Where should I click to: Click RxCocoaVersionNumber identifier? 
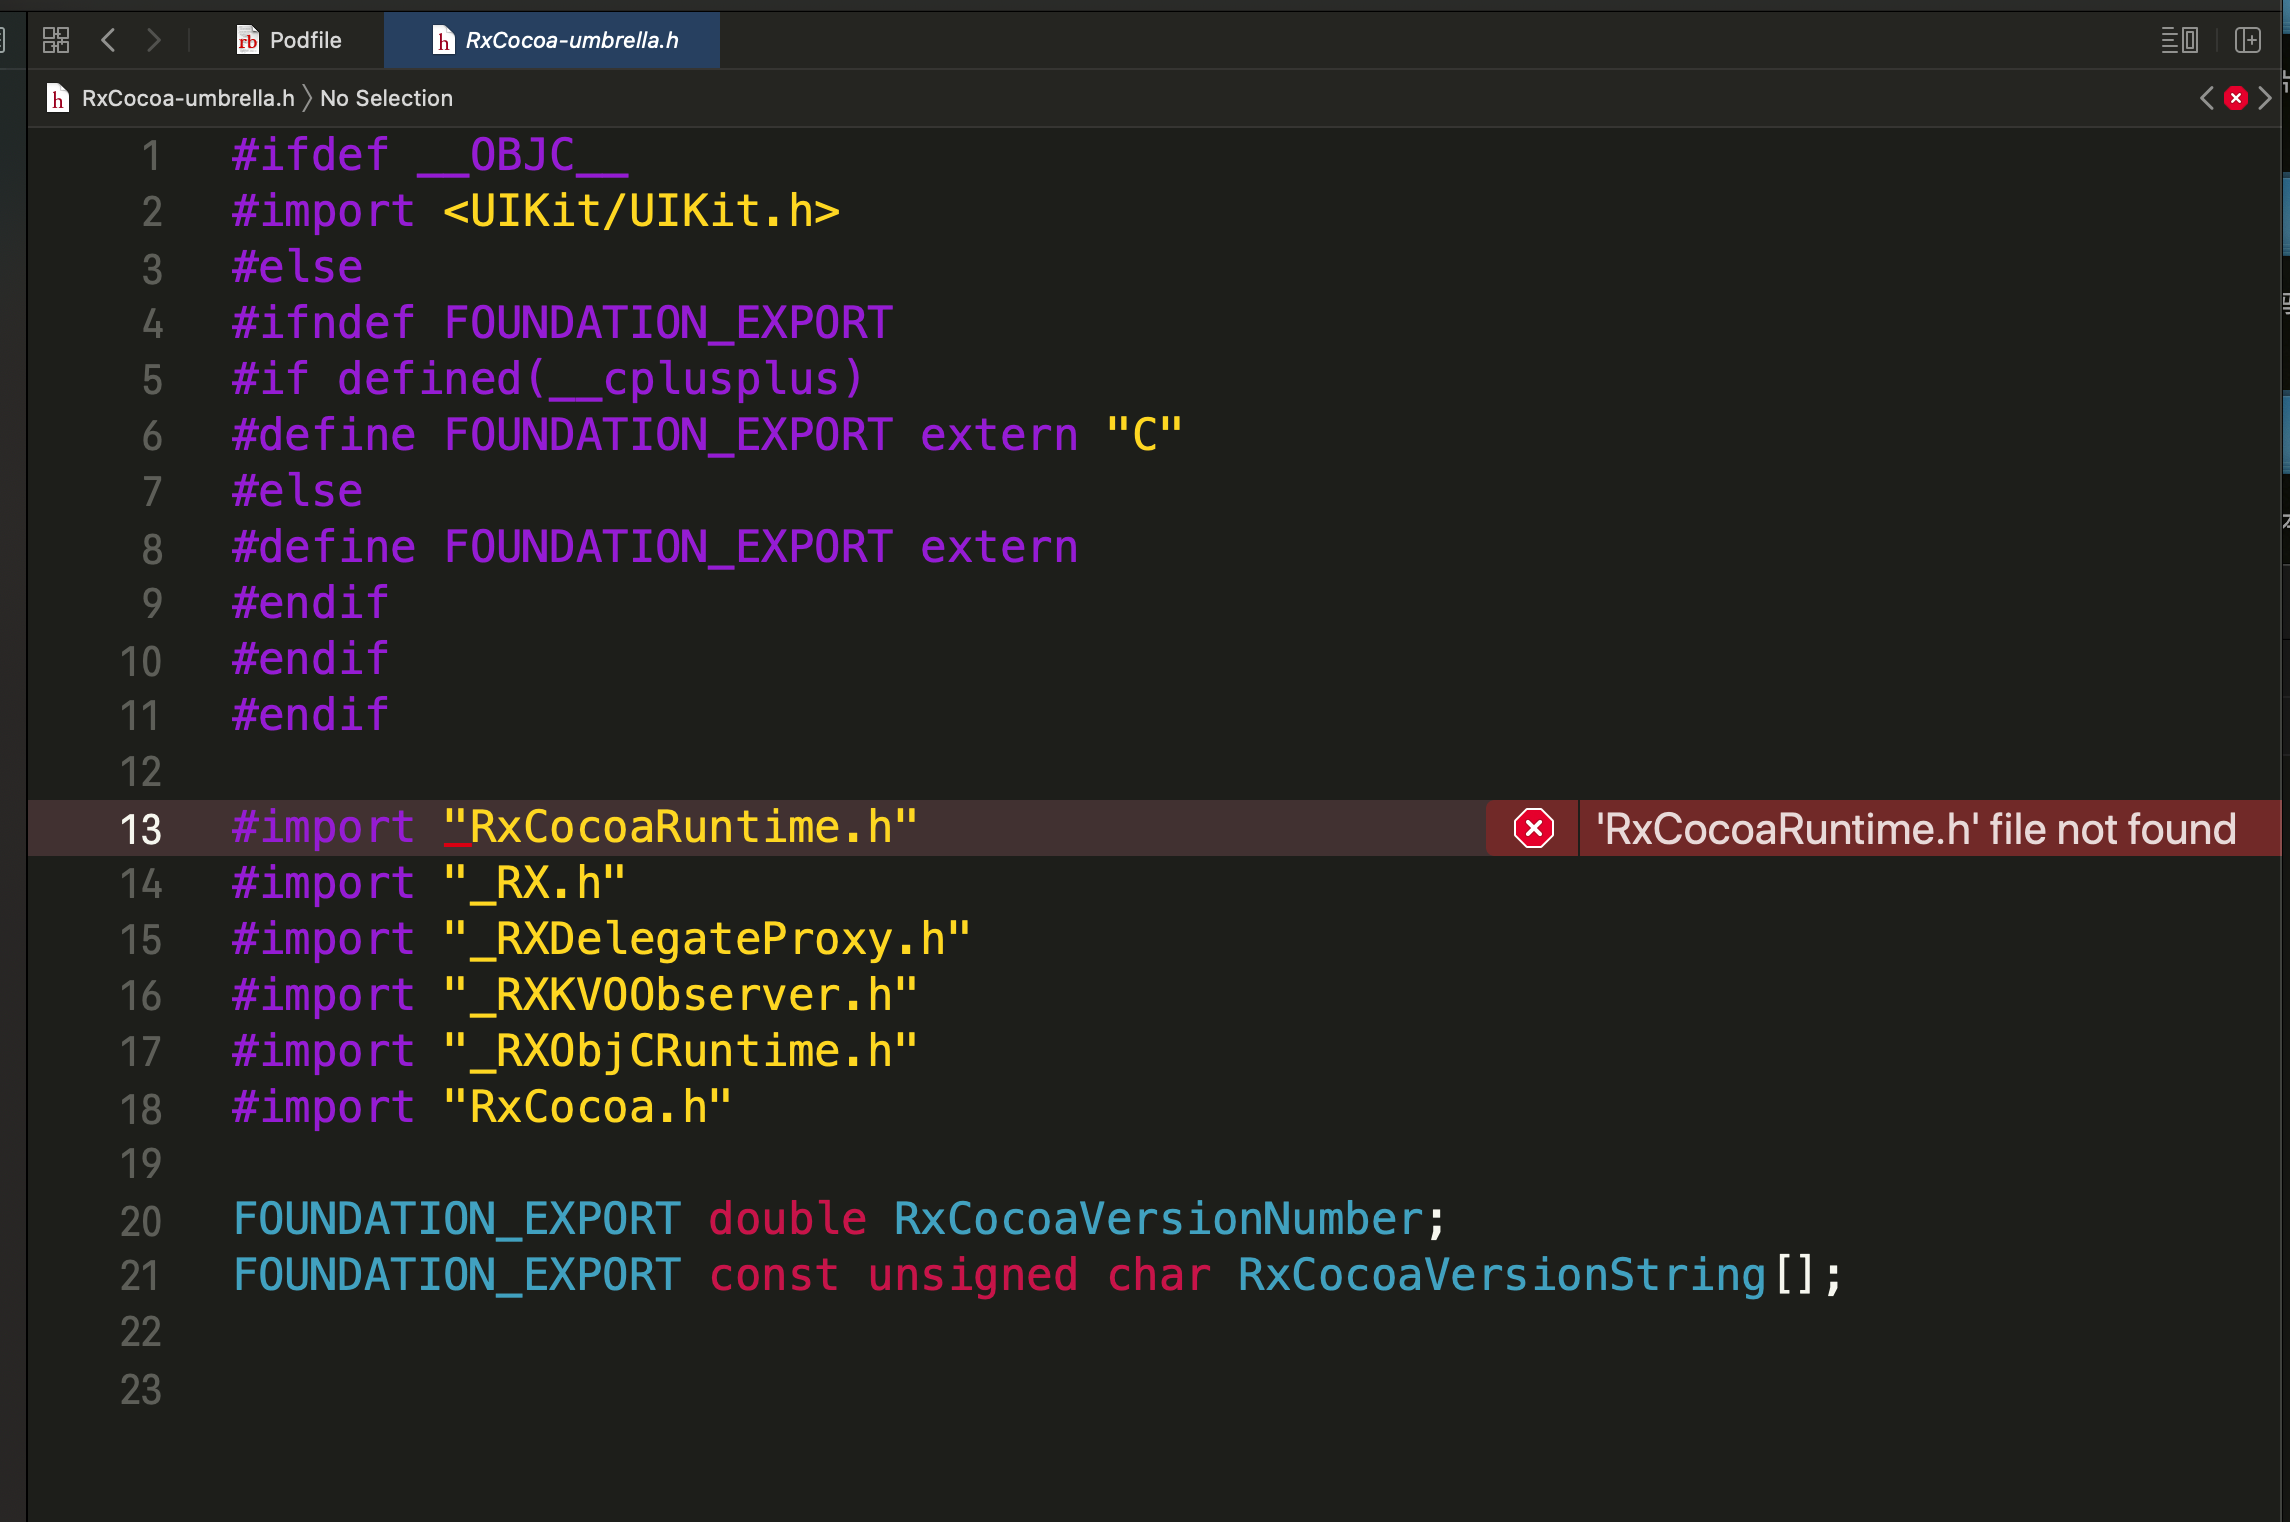[1158, 1219]
